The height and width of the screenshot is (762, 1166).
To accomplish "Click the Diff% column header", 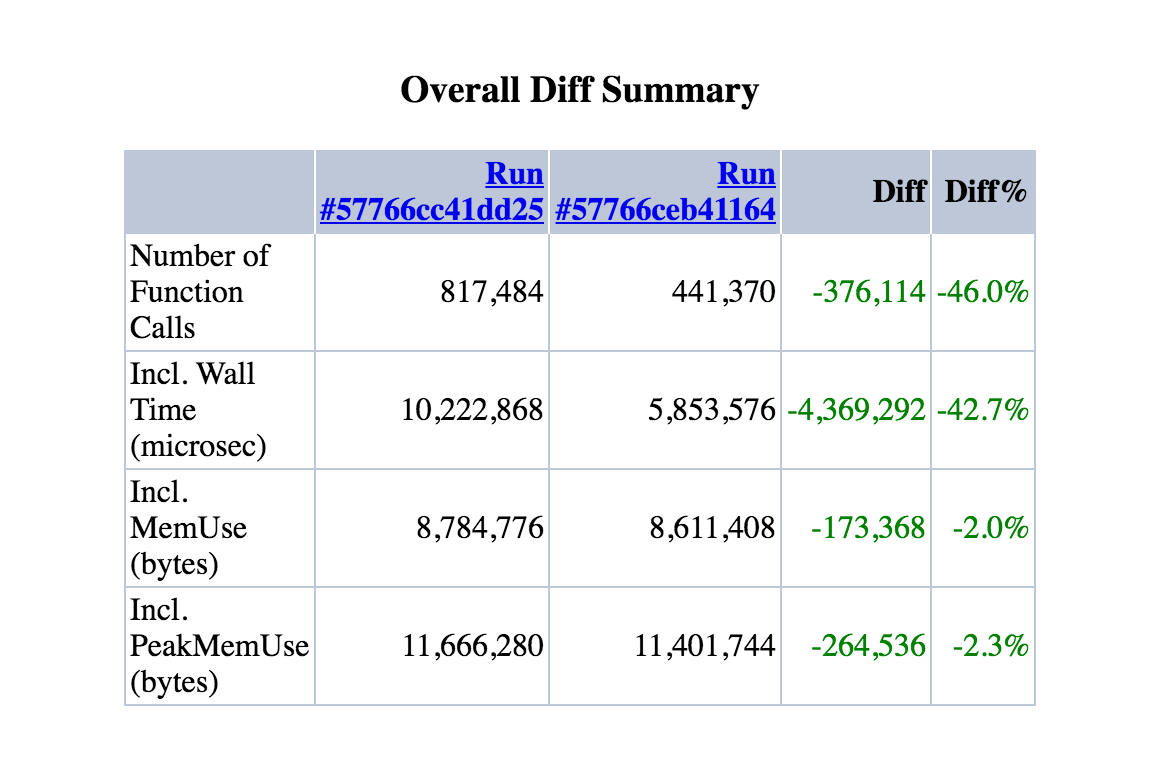I will tap(985, 192).
